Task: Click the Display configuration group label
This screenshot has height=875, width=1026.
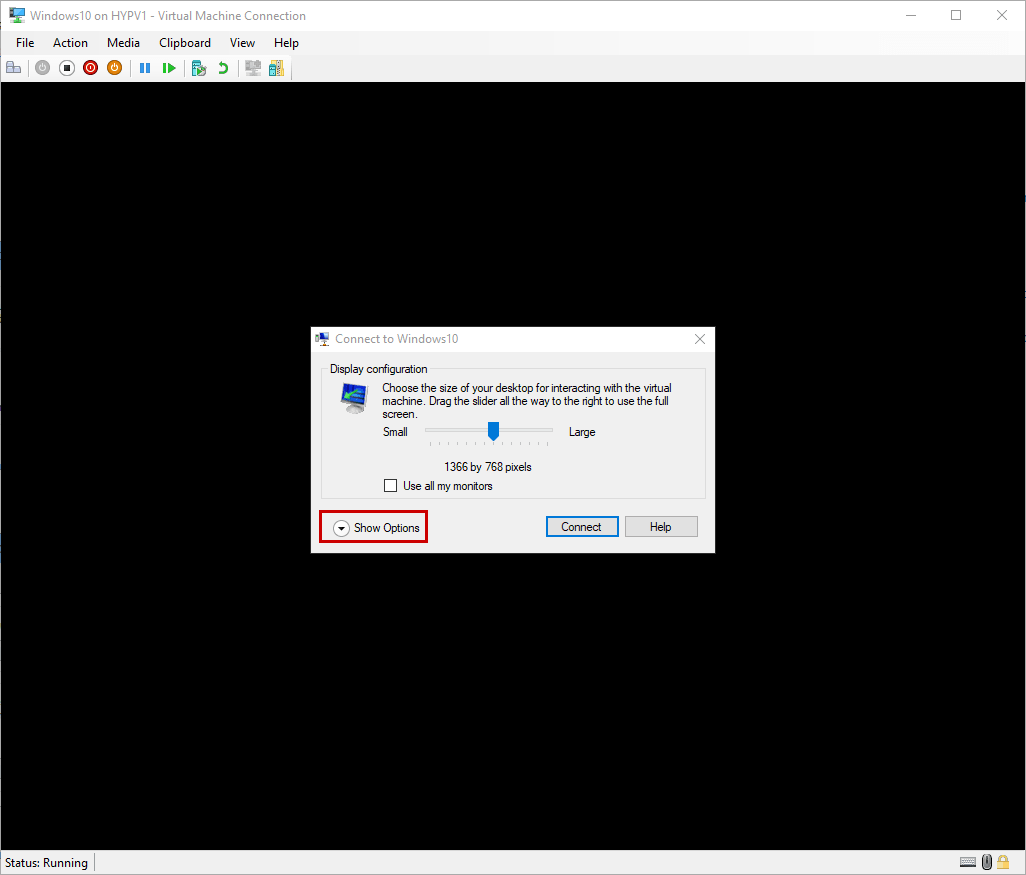Action: coord(378,369)
